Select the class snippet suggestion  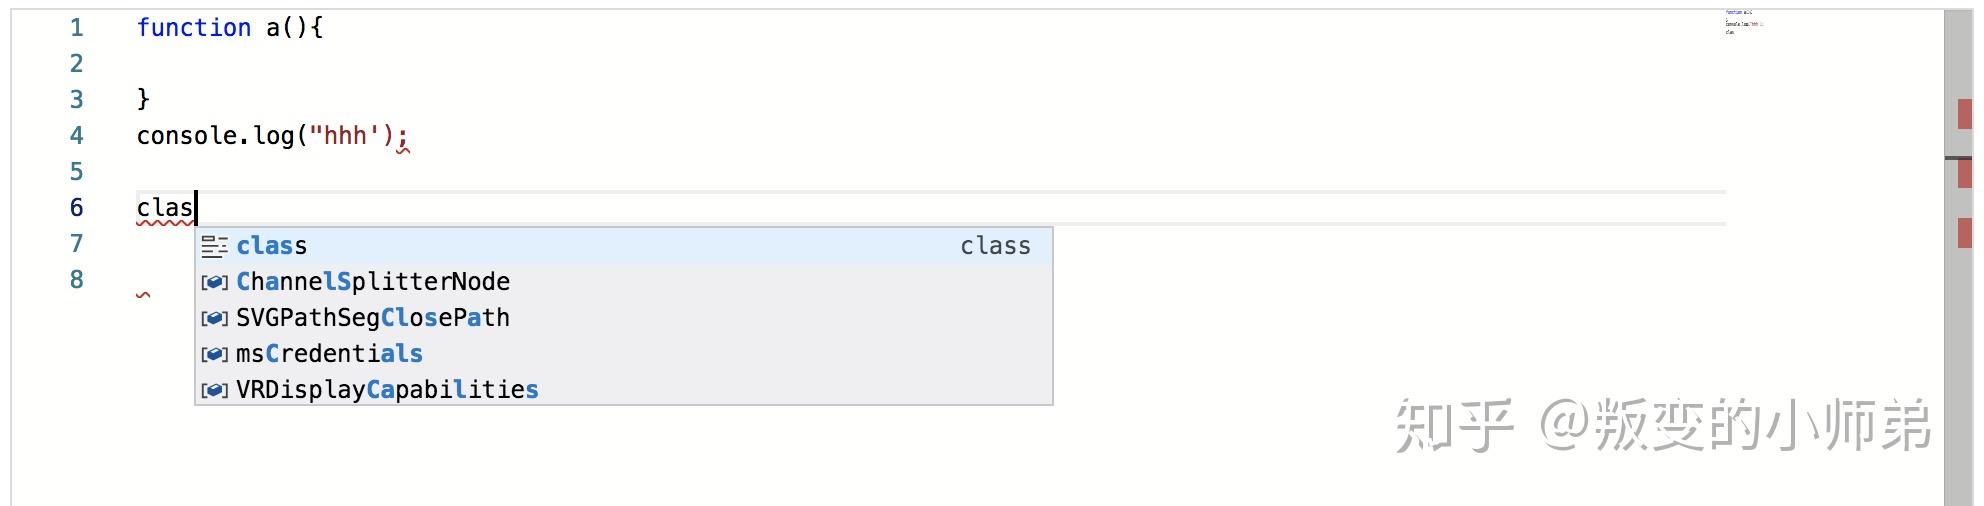point(623,246)
